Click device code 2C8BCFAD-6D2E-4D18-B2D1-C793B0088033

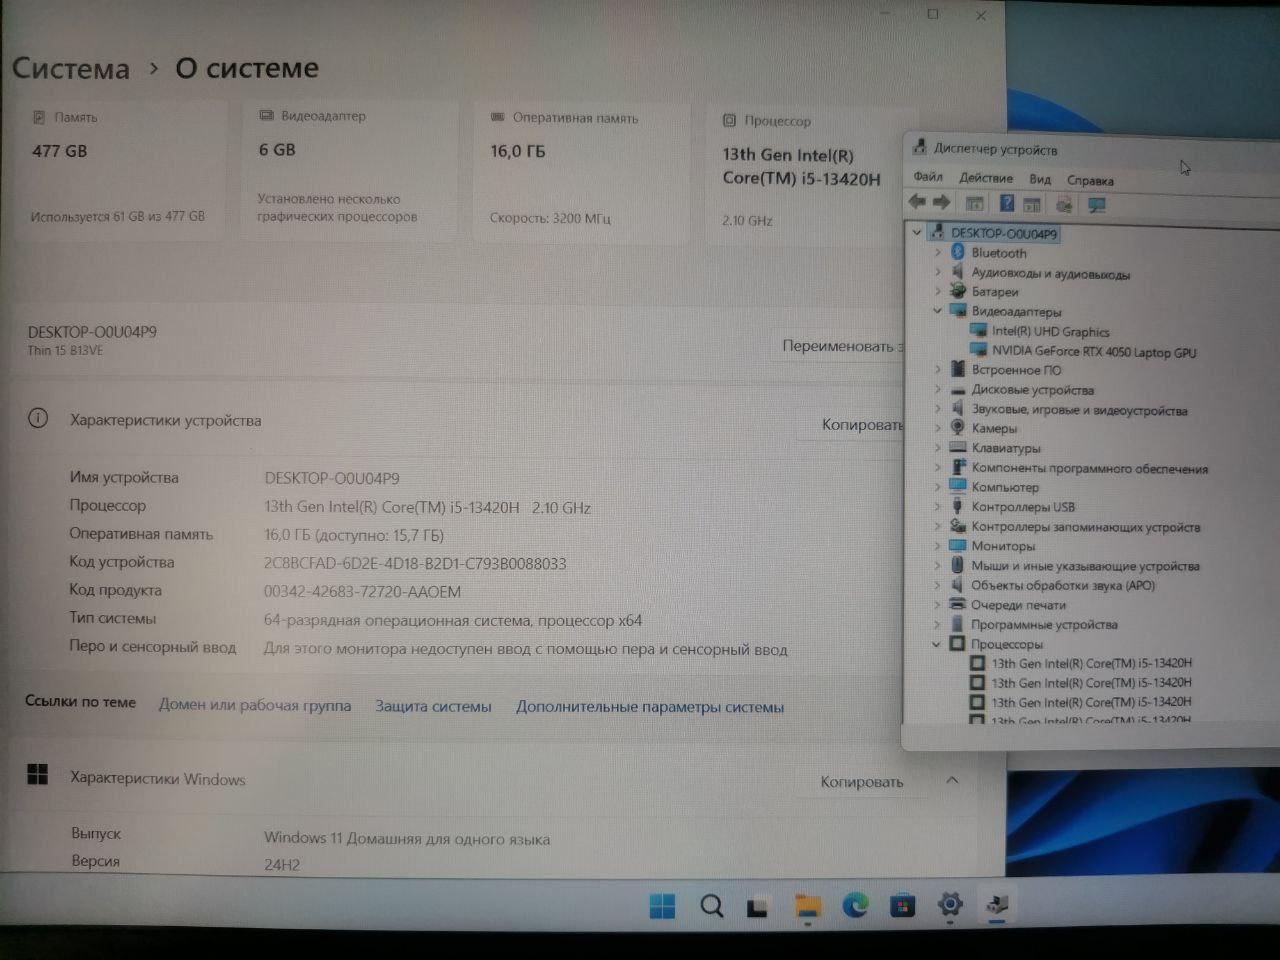pyautogui.click(x=415, y=563)
